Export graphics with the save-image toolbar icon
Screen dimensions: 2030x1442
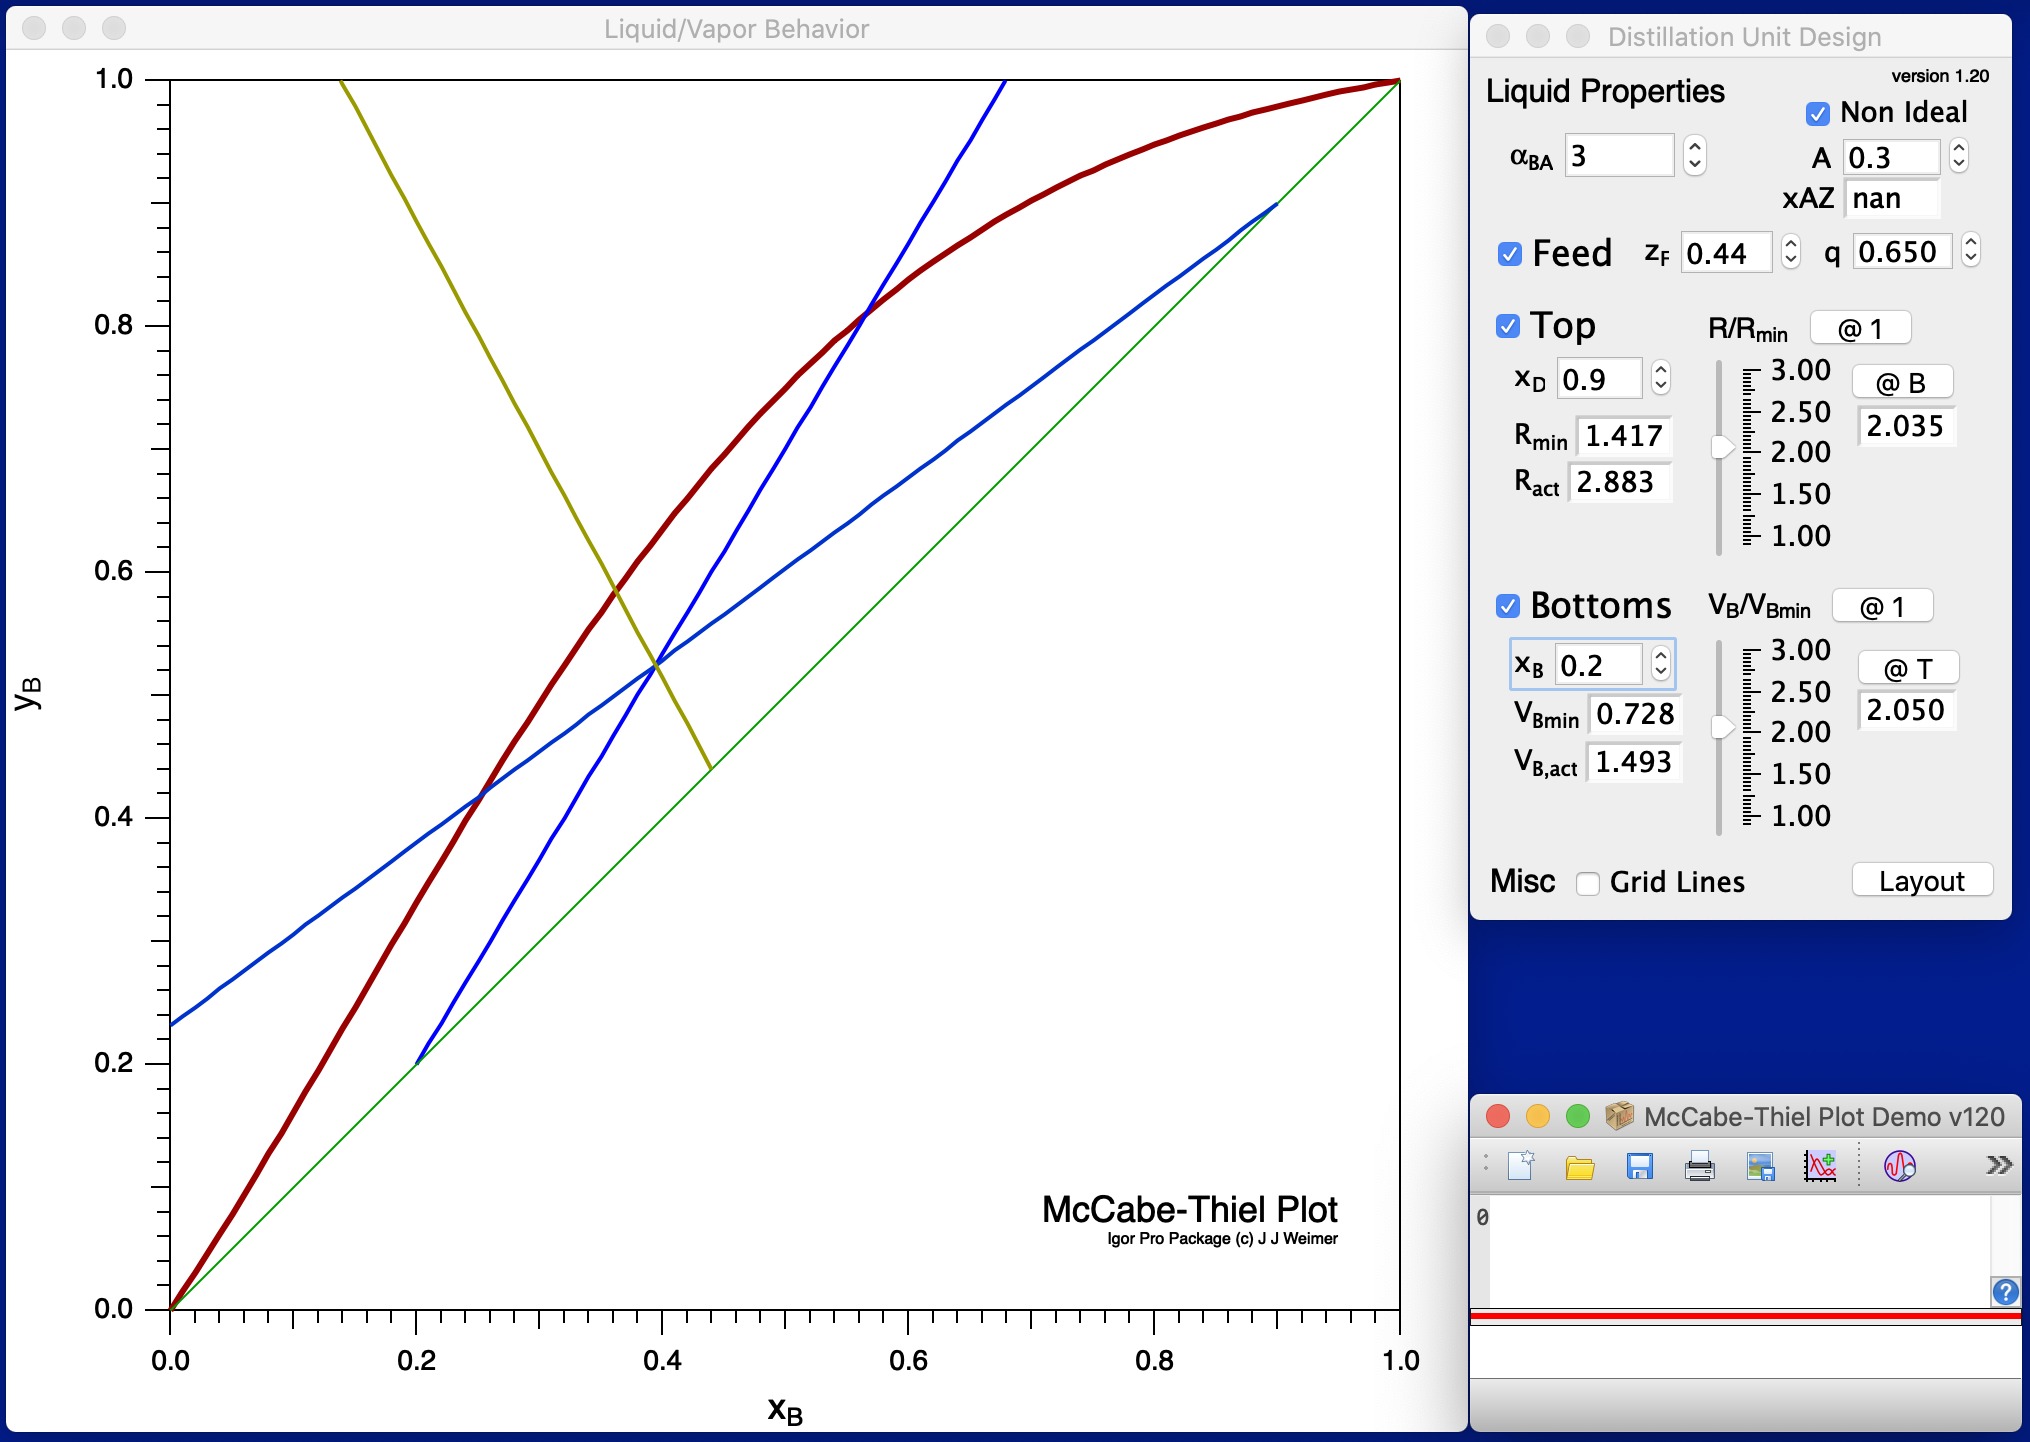coord(1760,1165)
